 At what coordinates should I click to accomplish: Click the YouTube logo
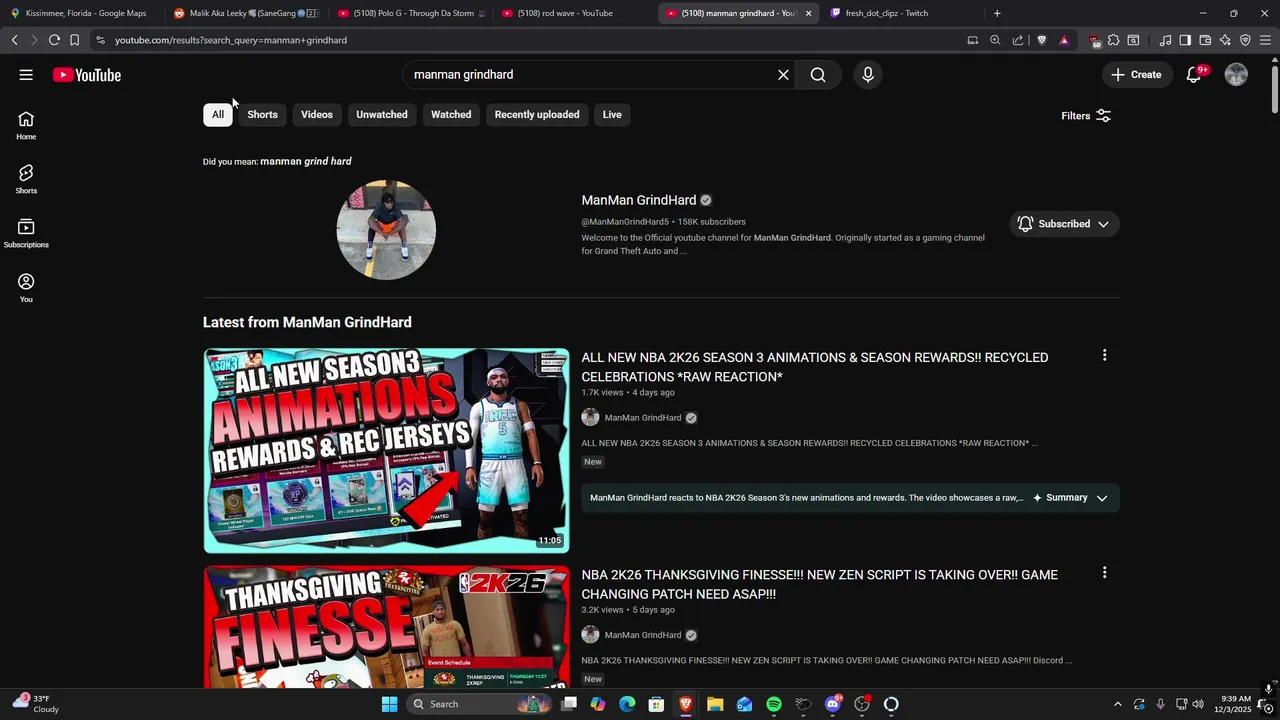pos(87,75)
